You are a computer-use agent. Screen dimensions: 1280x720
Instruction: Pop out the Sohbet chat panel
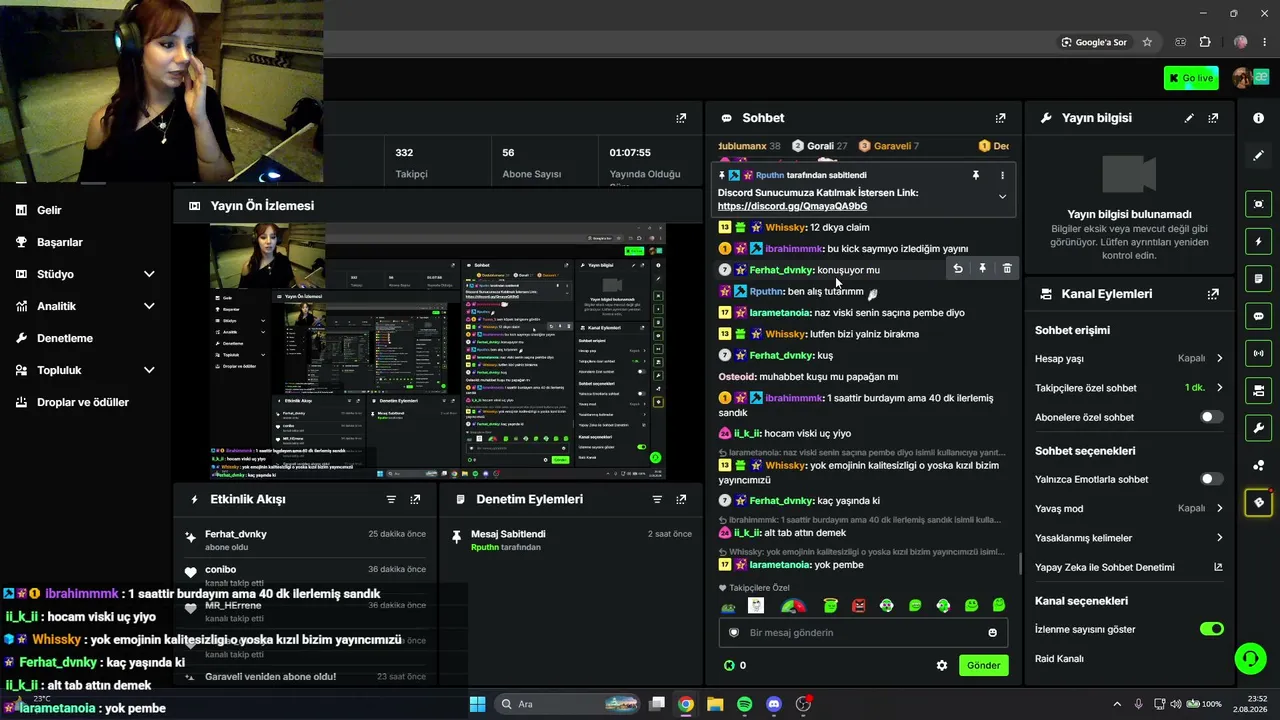coord(1000,118)
